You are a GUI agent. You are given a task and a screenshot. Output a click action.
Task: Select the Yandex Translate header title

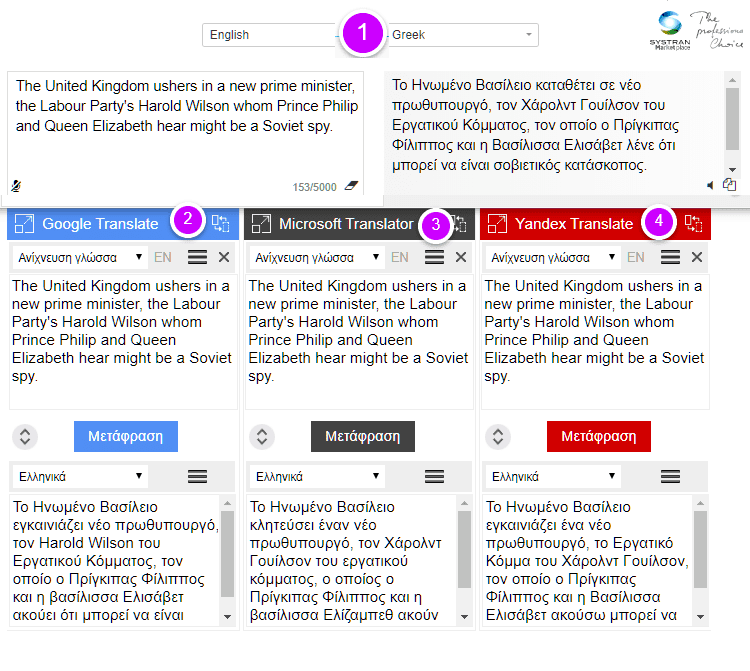(x=574, y=223)
